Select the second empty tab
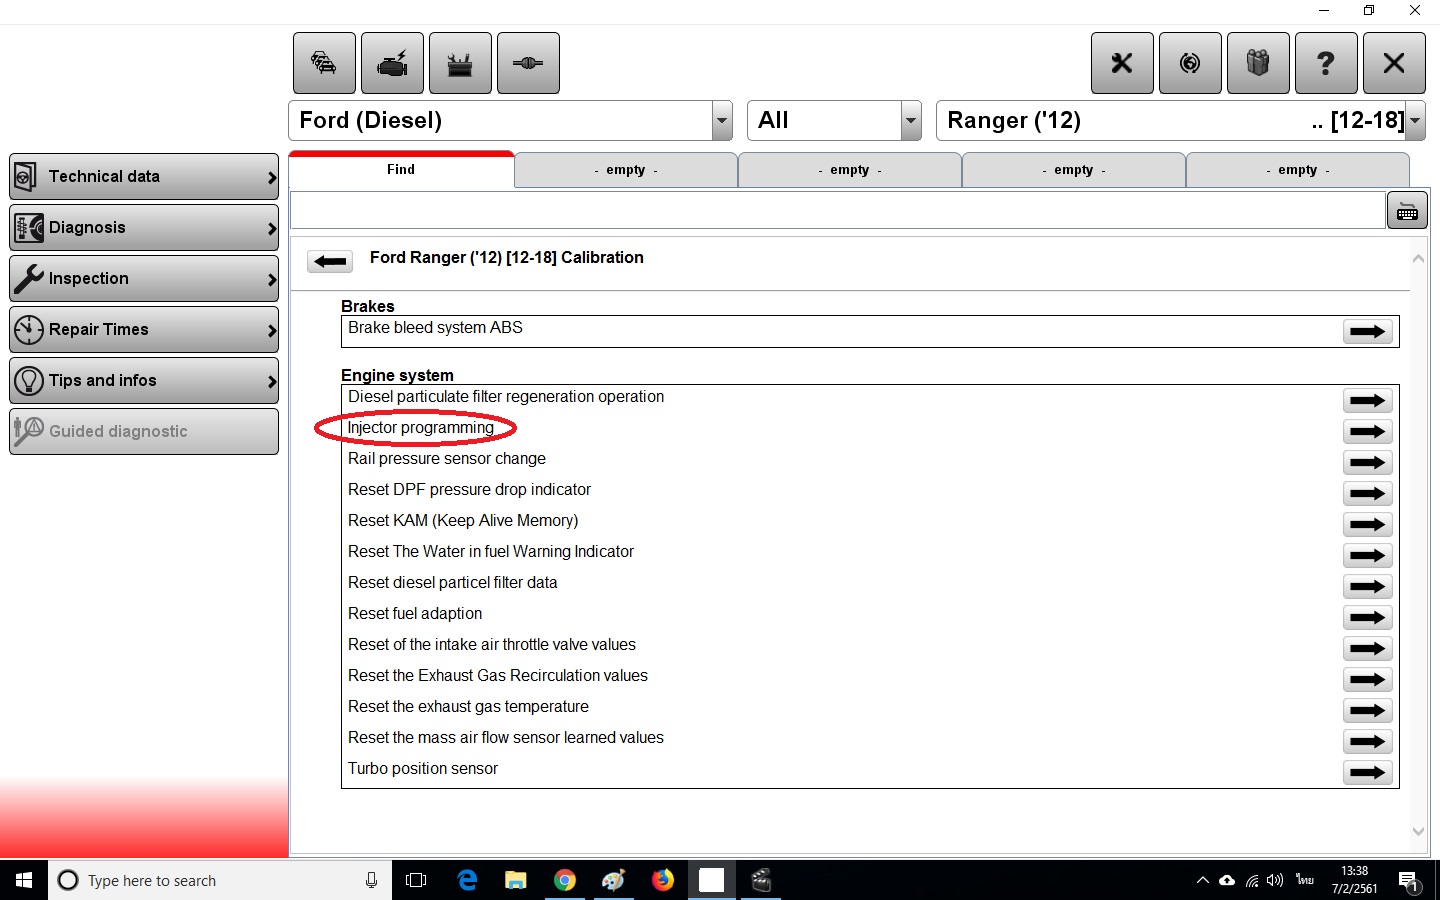 click(x=850, y=170)
